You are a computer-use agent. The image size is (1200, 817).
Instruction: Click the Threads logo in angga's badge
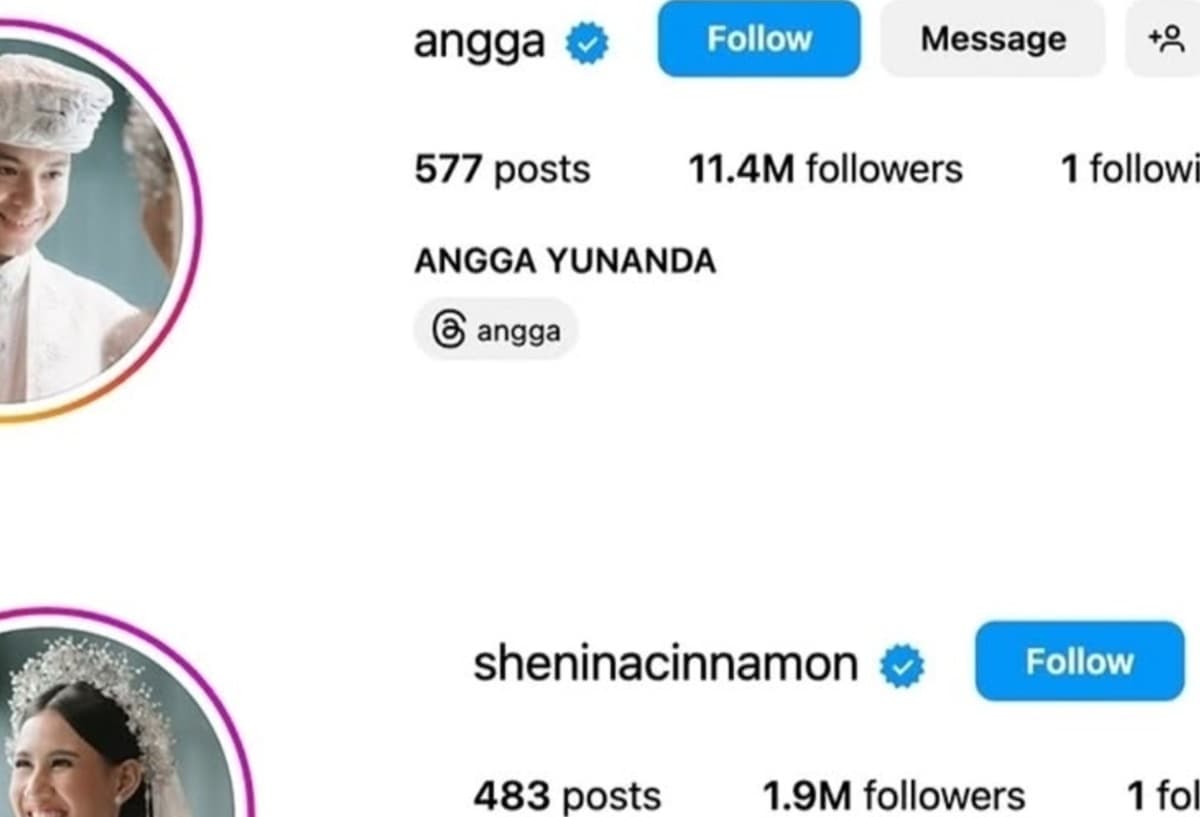[x=449, y=330]
